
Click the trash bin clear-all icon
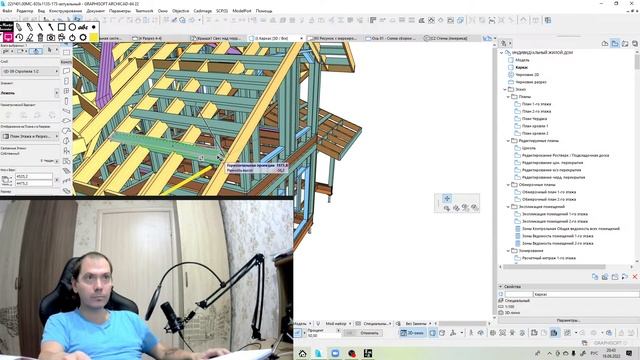(x=40, y=37)
